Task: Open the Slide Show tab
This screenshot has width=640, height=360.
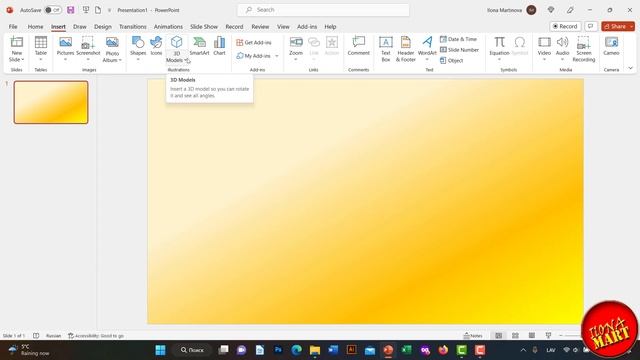Action: (204, 27)
